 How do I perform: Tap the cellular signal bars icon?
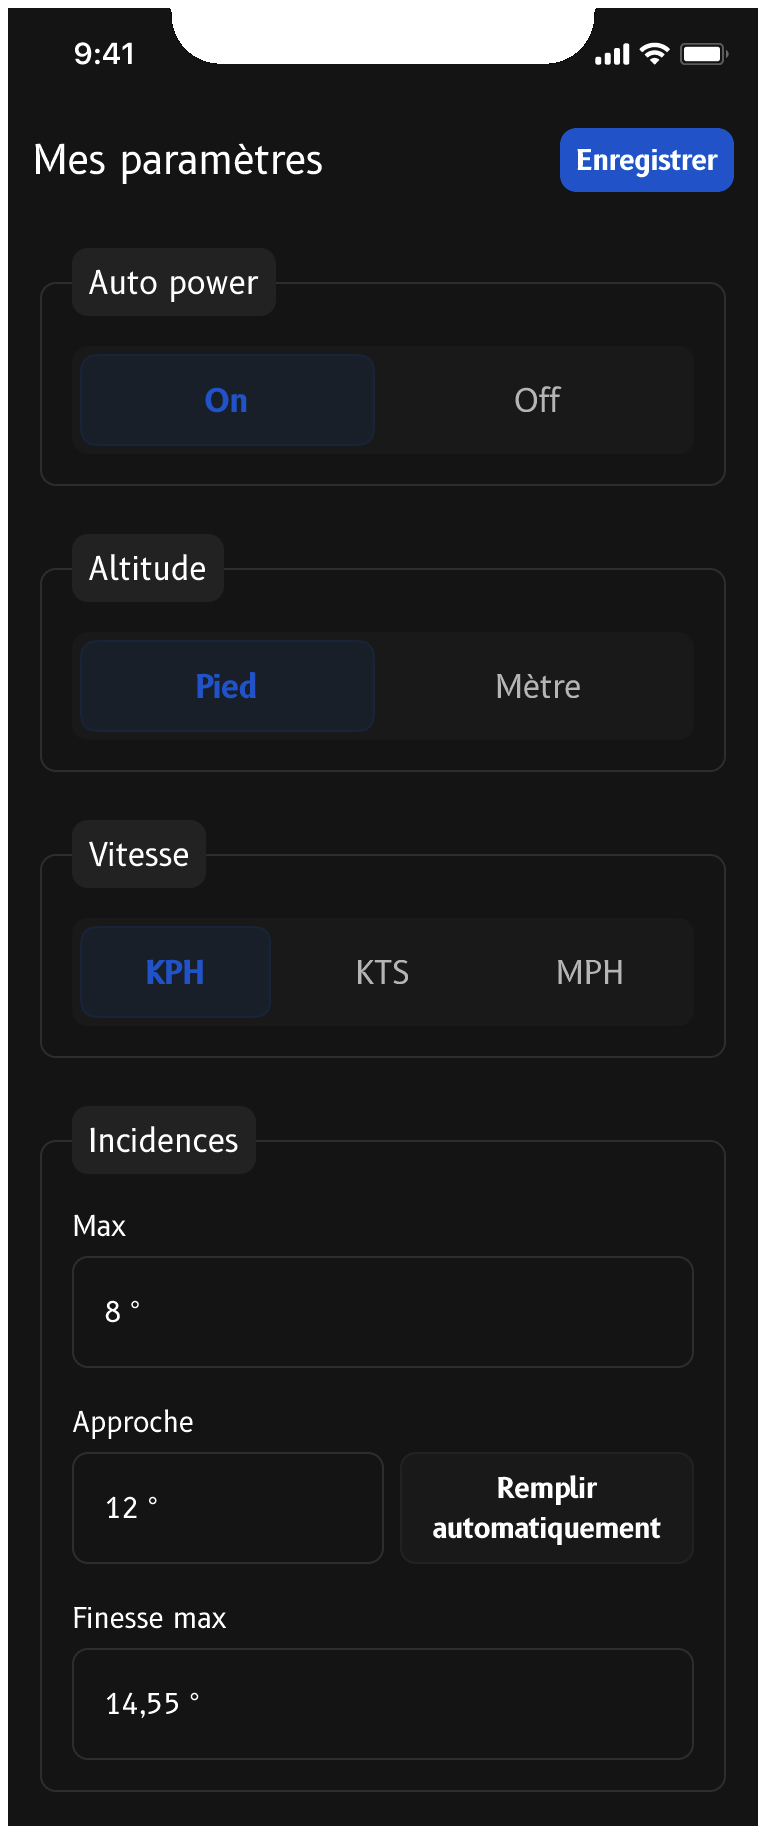point(612,55)
